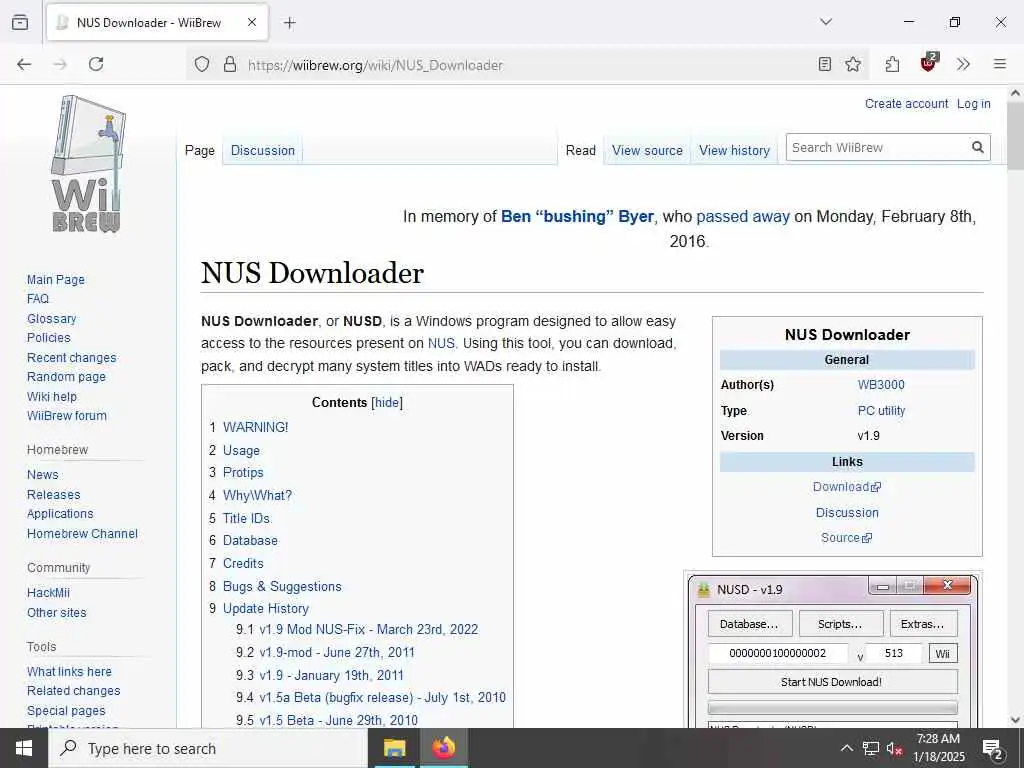This screenshot has width=1024, height=768.
Task: Bookmark this page with star
Action: (853, 64)
